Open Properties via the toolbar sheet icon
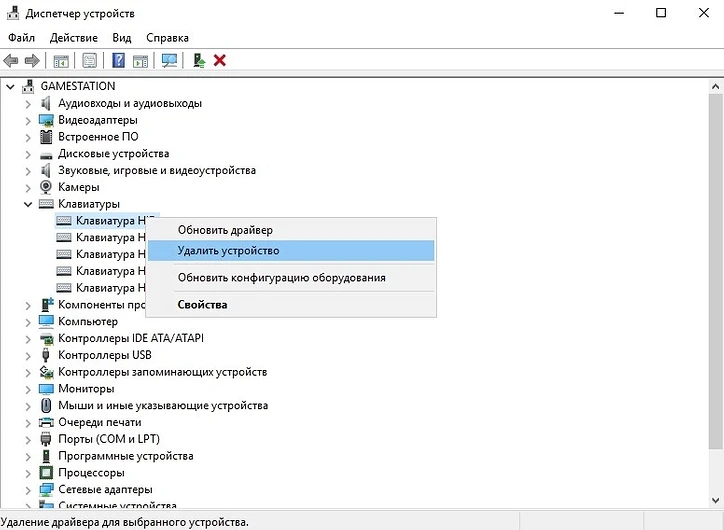The width and height of the screenshot is (724, 530). (x=89, y=60)
